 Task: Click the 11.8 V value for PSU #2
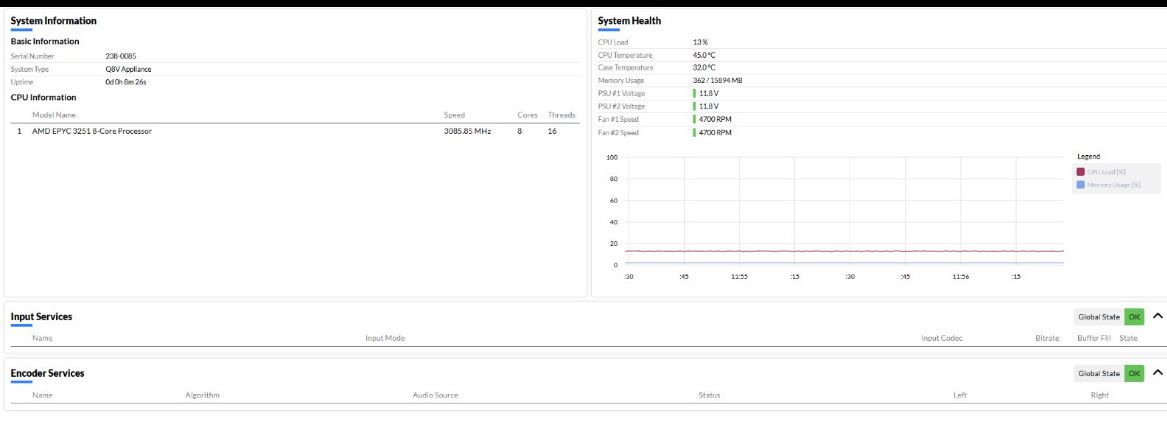click(x=709, y=106)
